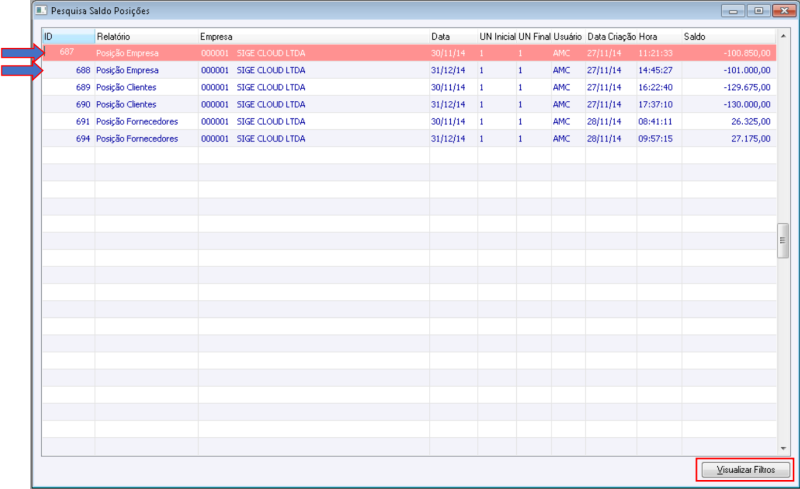This screenshot has width=800, height=489.
Task: Select row 689 Posição Clientes
Action: pos(409,87)
